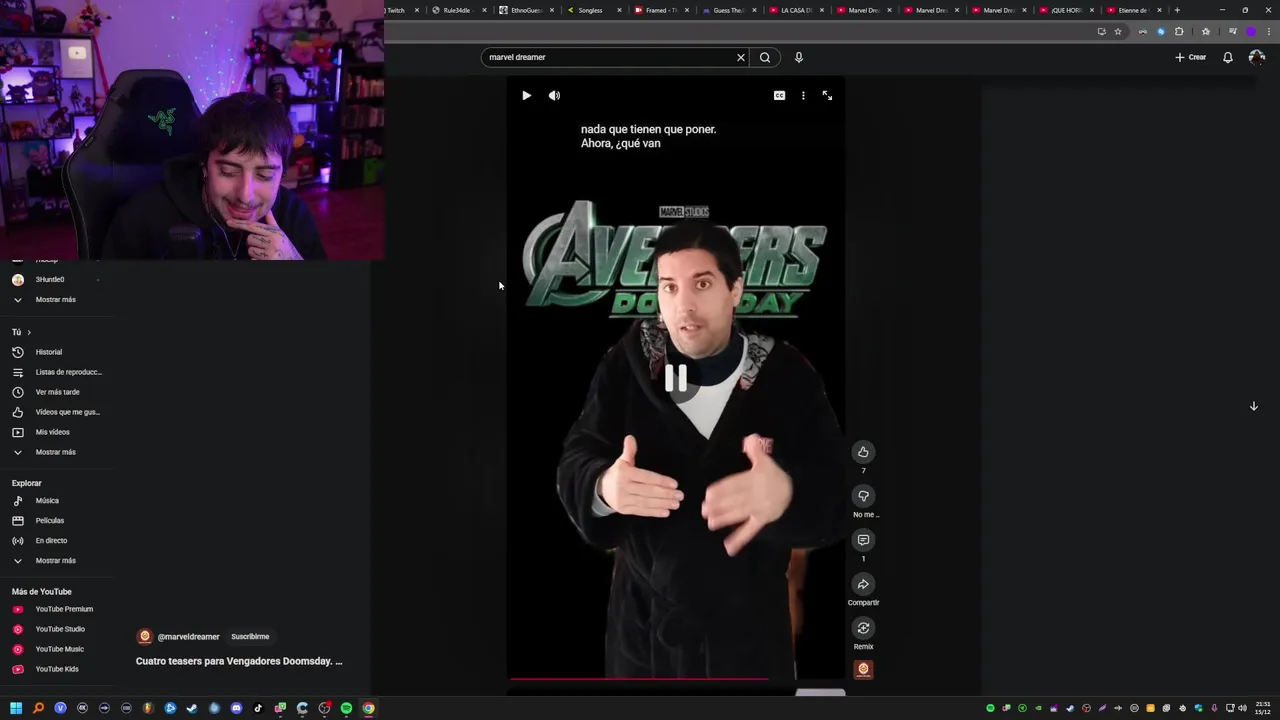Dislike the Short with thumbs-down icon
The height and width of the screenshot is (720, 1280).
coord(863,496)
